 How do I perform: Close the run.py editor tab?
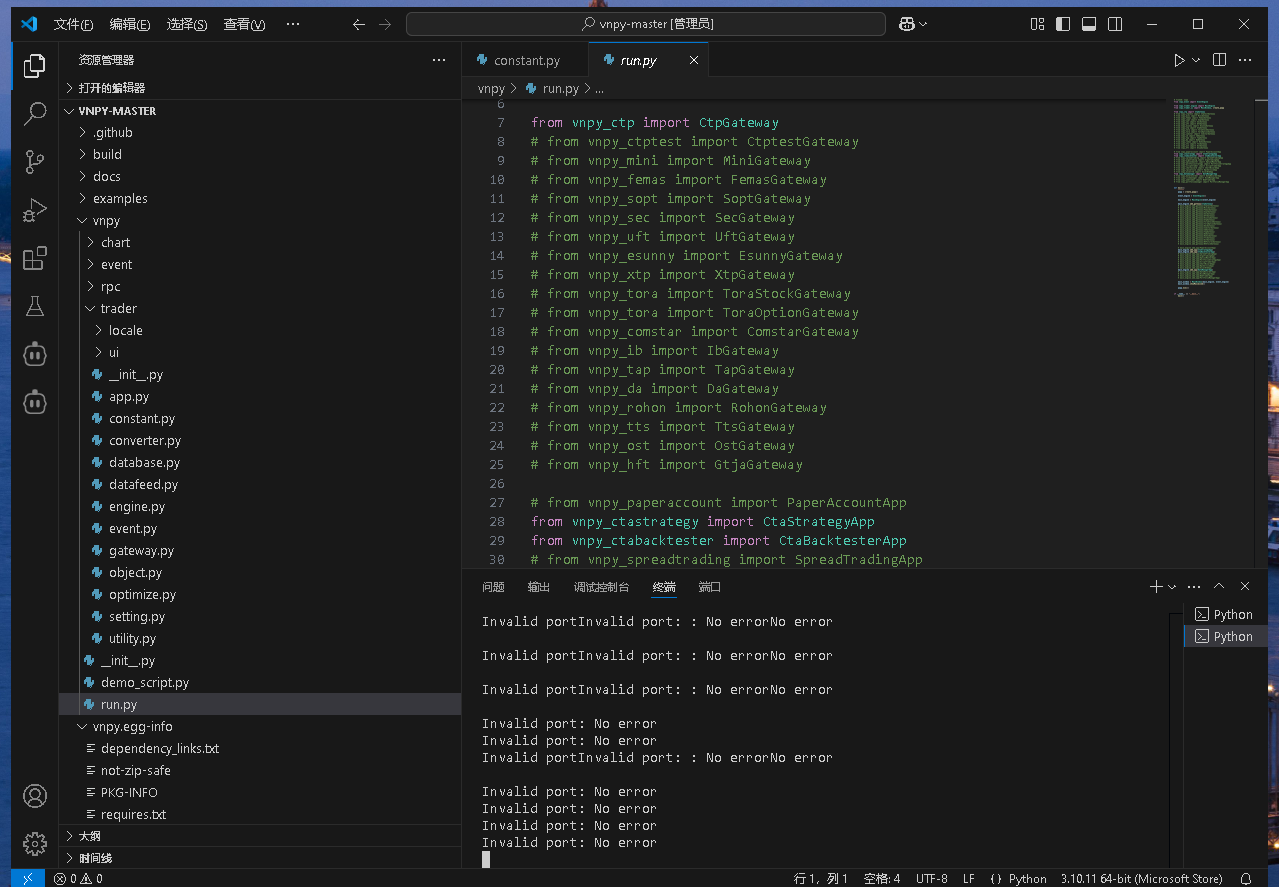coord(694,60)
